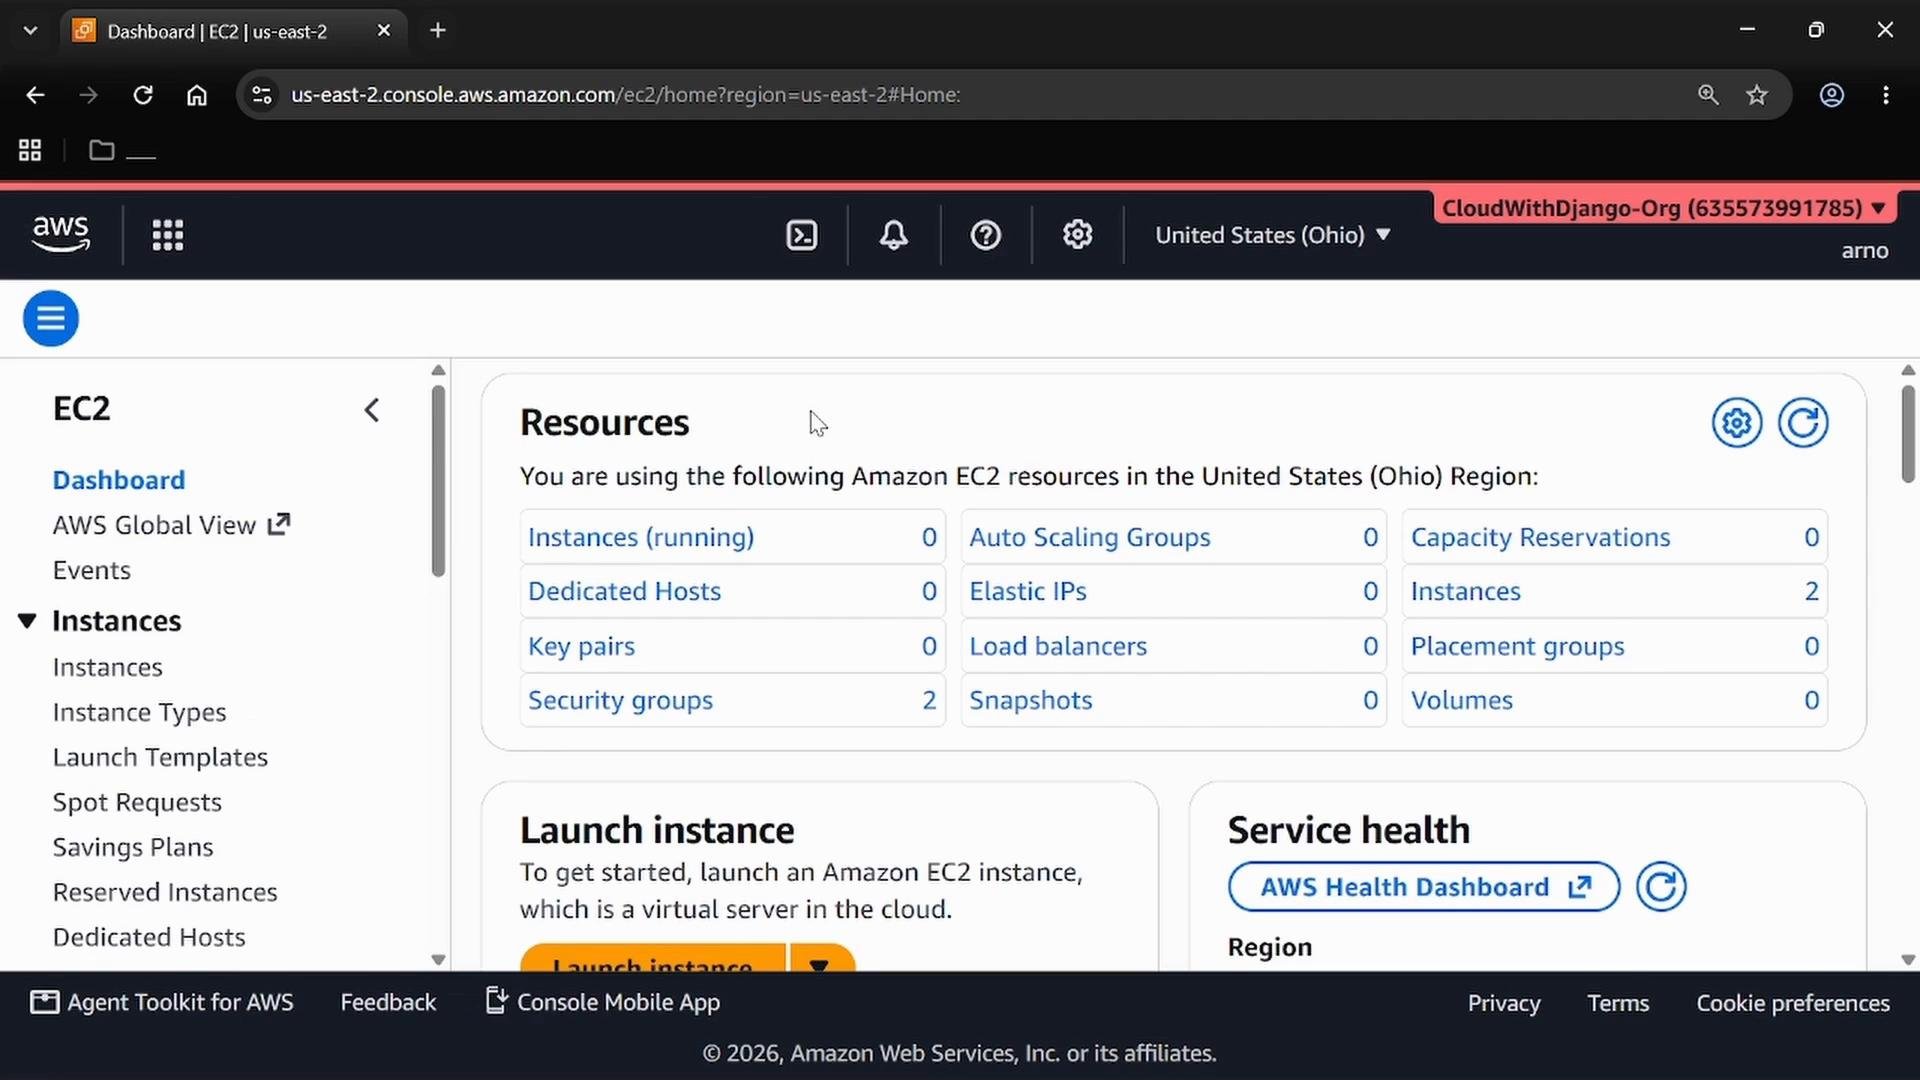Screen dimensions: 1920x1080
Task: Click the Elastic IPs link
Action: (x=1027, y=591)
